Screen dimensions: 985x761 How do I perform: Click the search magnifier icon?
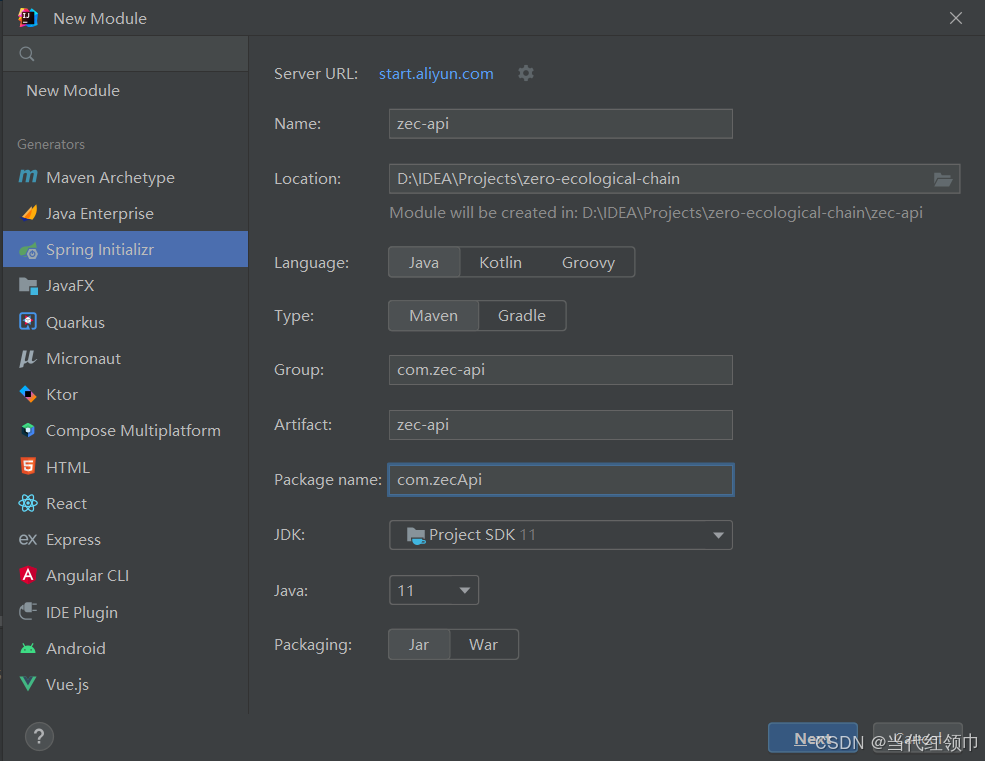point(26,54)
